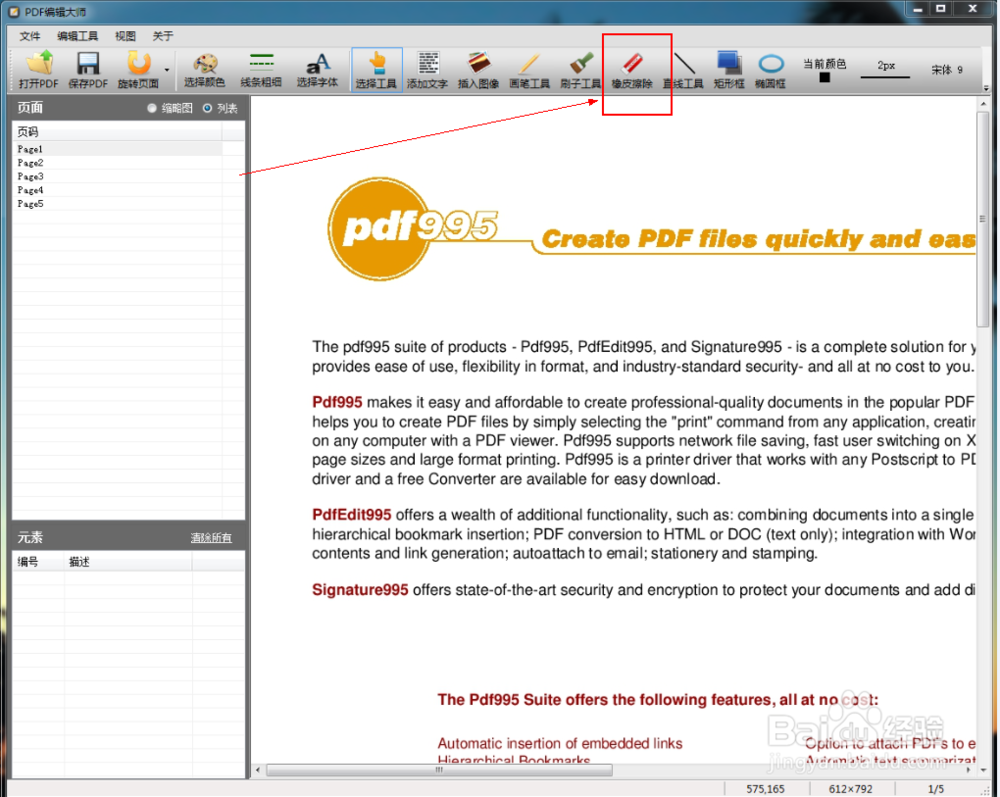Select the 添加文字 add text tool
1000x797 pixels.
click(x=427, y=69)
